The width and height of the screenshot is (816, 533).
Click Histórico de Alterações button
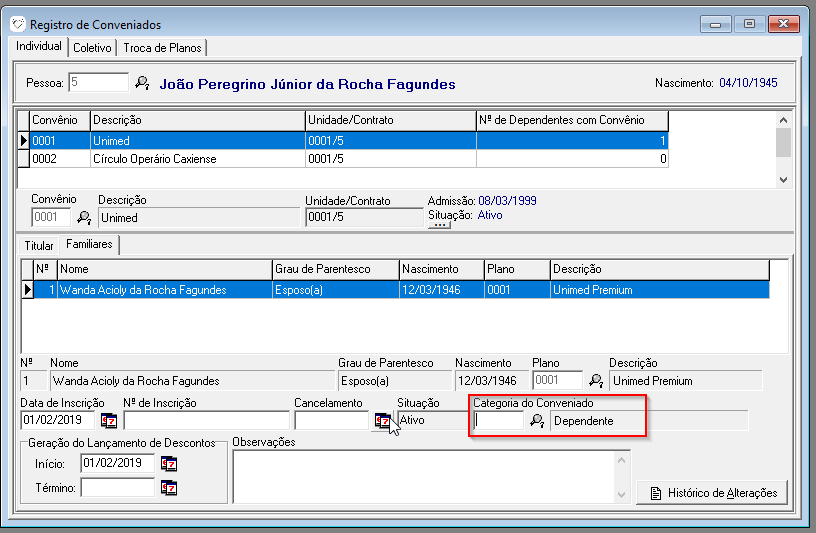712,493
